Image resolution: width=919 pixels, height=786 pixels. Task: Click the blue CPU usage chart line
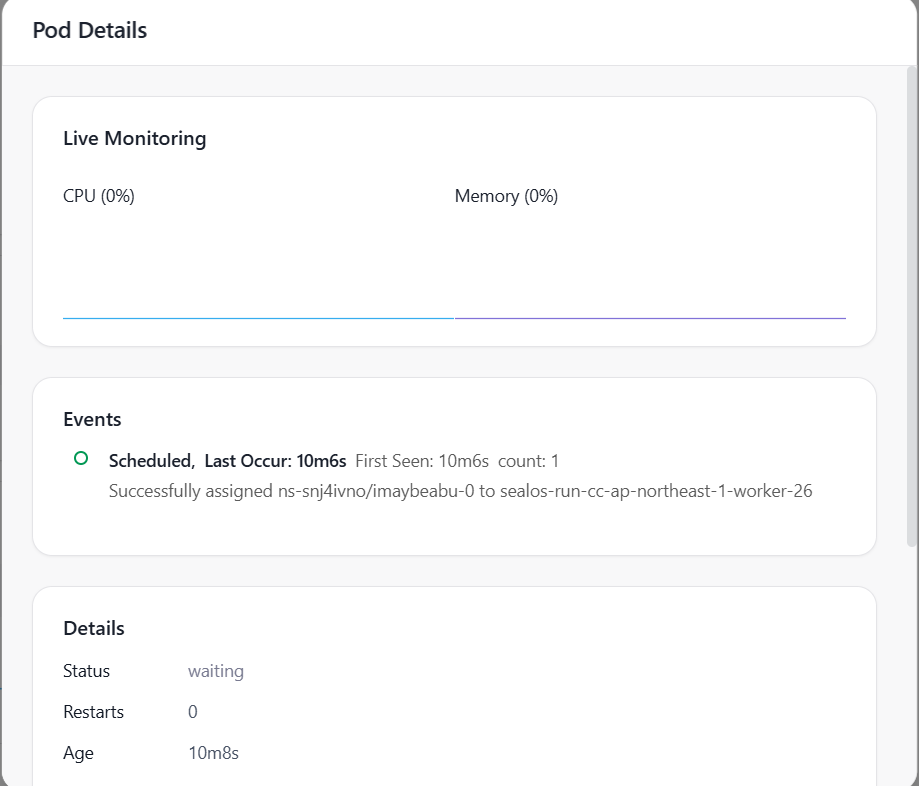tap(258, 318)
